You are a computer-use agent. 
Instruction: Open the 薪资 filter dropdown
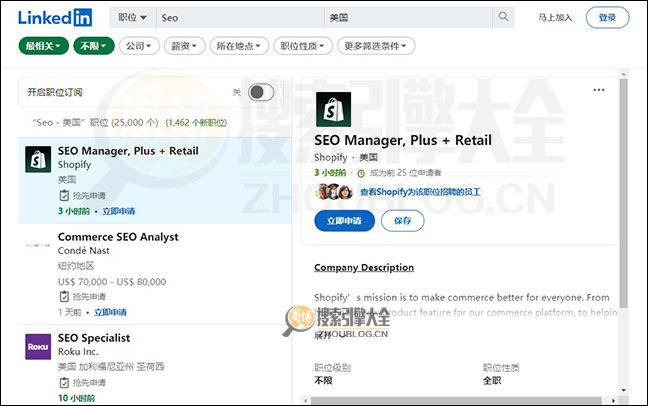(184, 46)
